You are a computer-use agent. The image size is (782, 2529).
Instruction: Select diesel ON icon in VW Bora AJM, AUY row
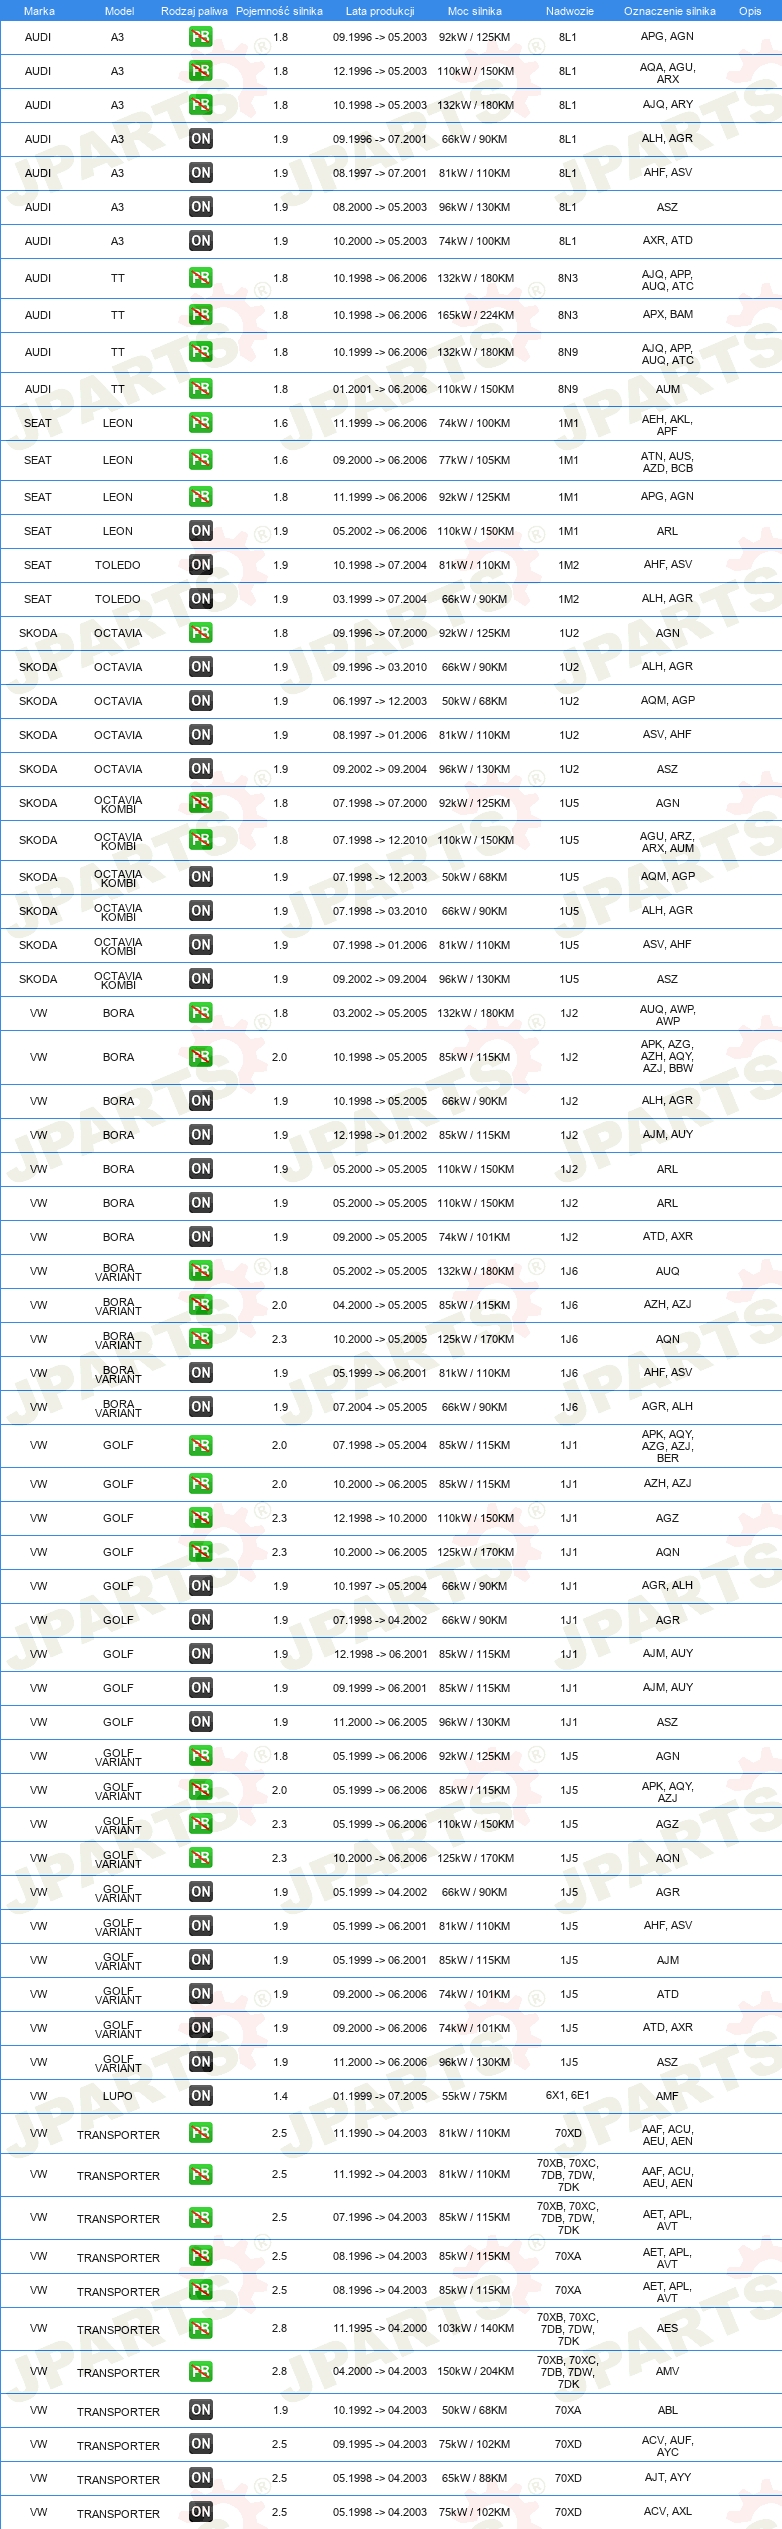[201, 1135]
